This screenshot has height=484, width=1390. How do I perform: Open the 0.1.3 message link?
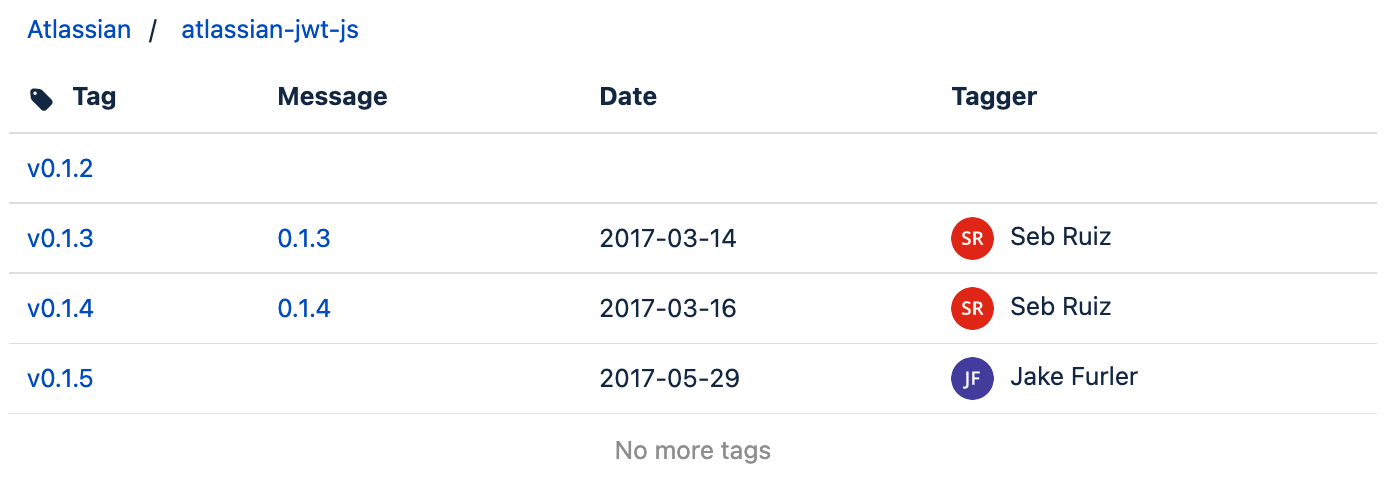(304, 238)
